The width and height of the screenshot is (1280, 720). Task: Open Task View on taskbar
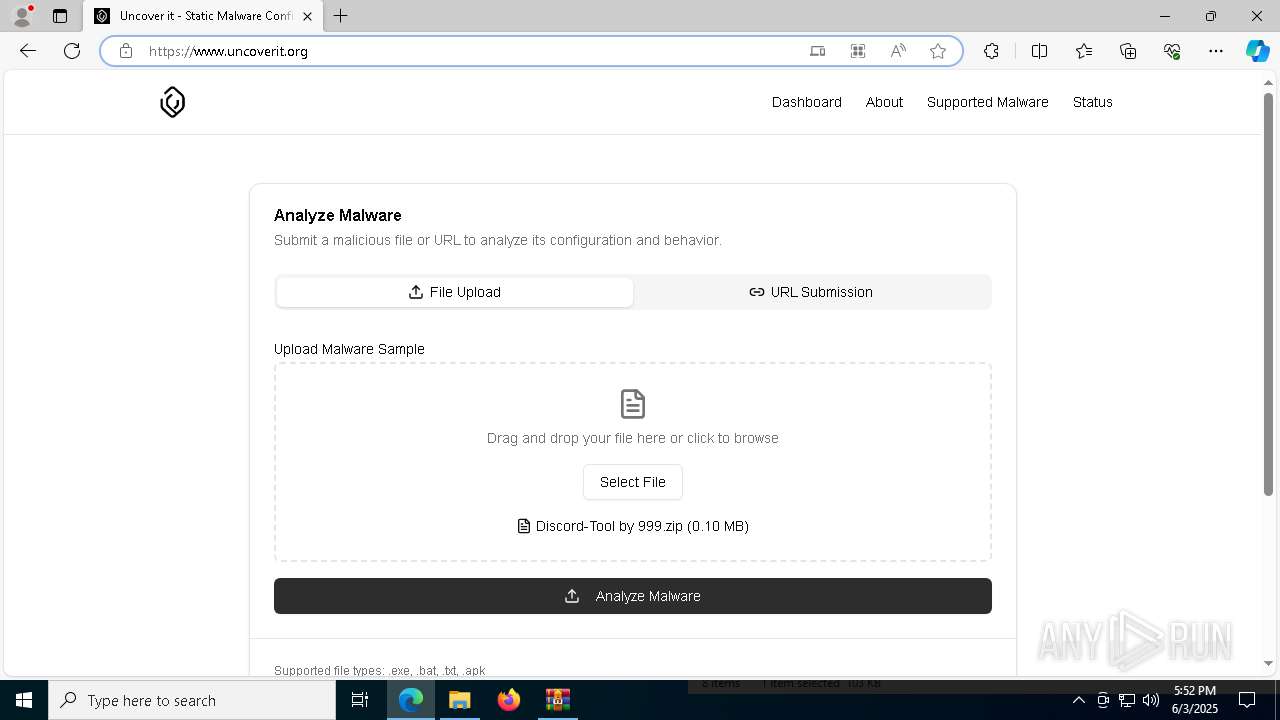click(x=360, y=700)
